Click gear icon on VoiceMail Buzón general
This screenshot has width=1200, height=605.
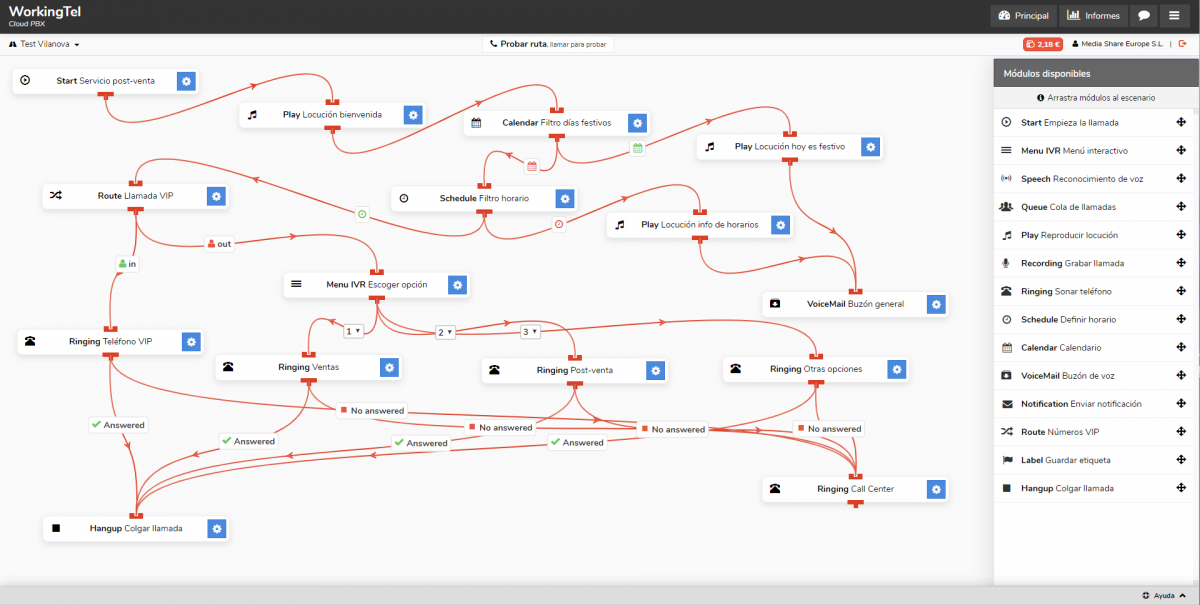(x=935, y=304)
